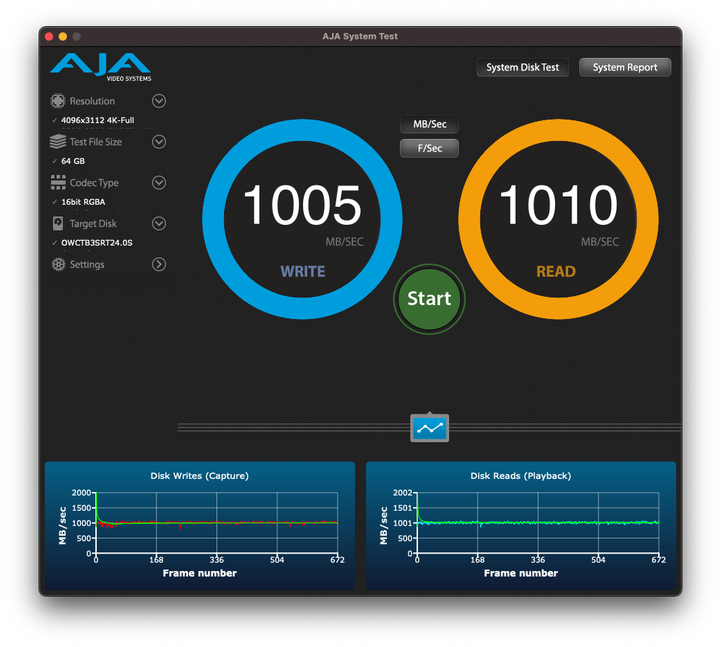Click the Resolution monitor icon
Screen dimensions: 720x647
pyautogui.click(x=58, y=101)
